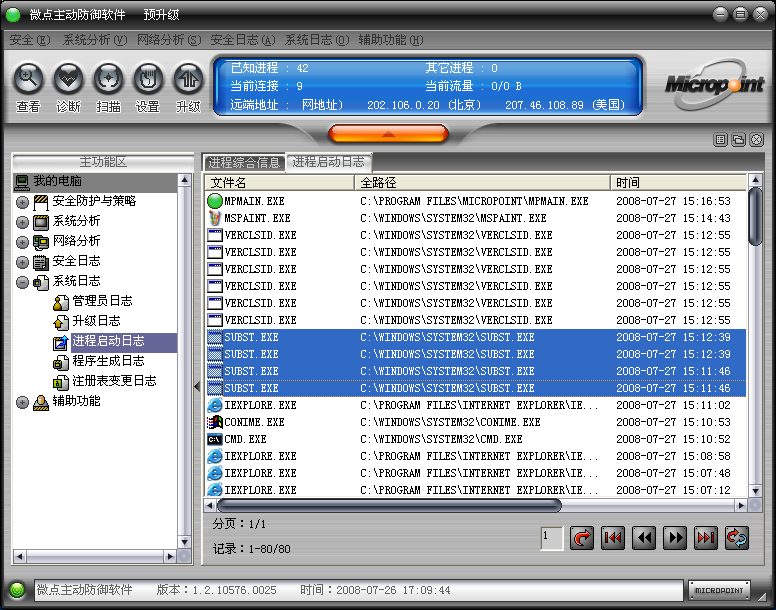Select 我的电脑 computer icon in tree
This screenshot has height=610, width=776.
[x=21, y=182]
